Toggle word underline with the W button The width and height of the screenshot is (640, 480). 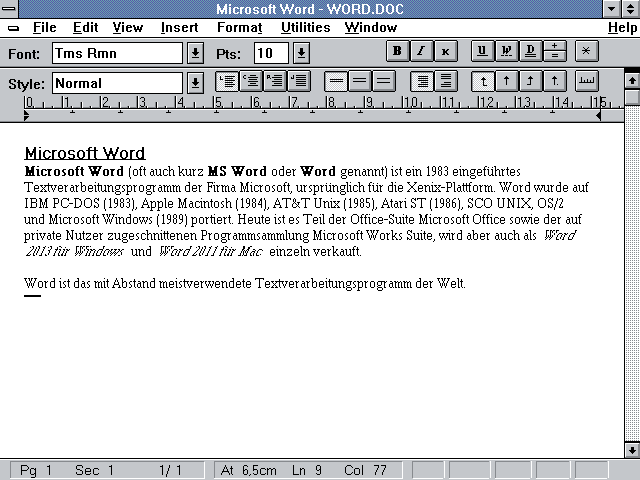tap(507, 51)
